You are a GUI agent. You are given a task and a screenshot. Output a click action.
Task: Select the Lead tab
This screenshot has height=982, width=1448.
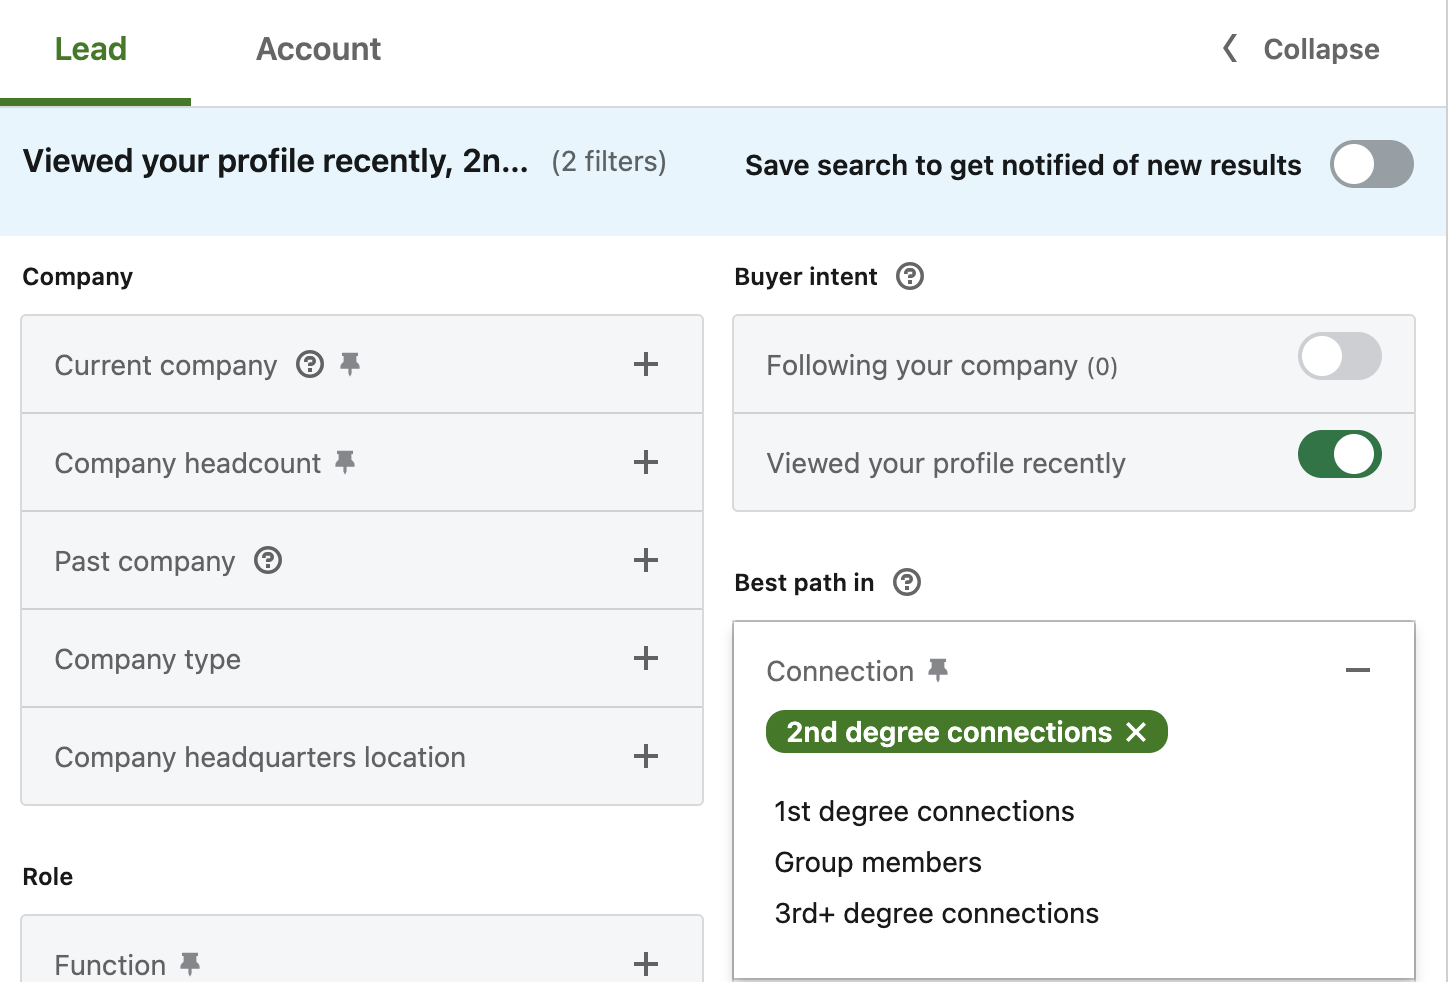(91, 49)
